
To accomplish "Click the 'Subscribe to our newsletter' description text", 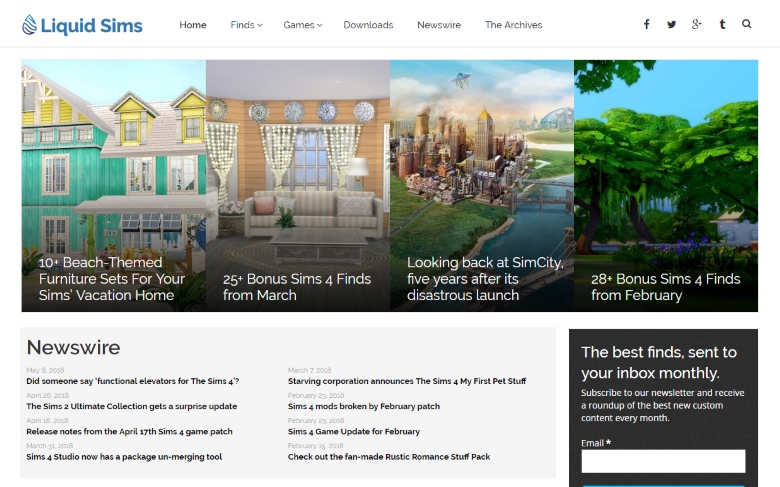I will [x=663, y=405].
